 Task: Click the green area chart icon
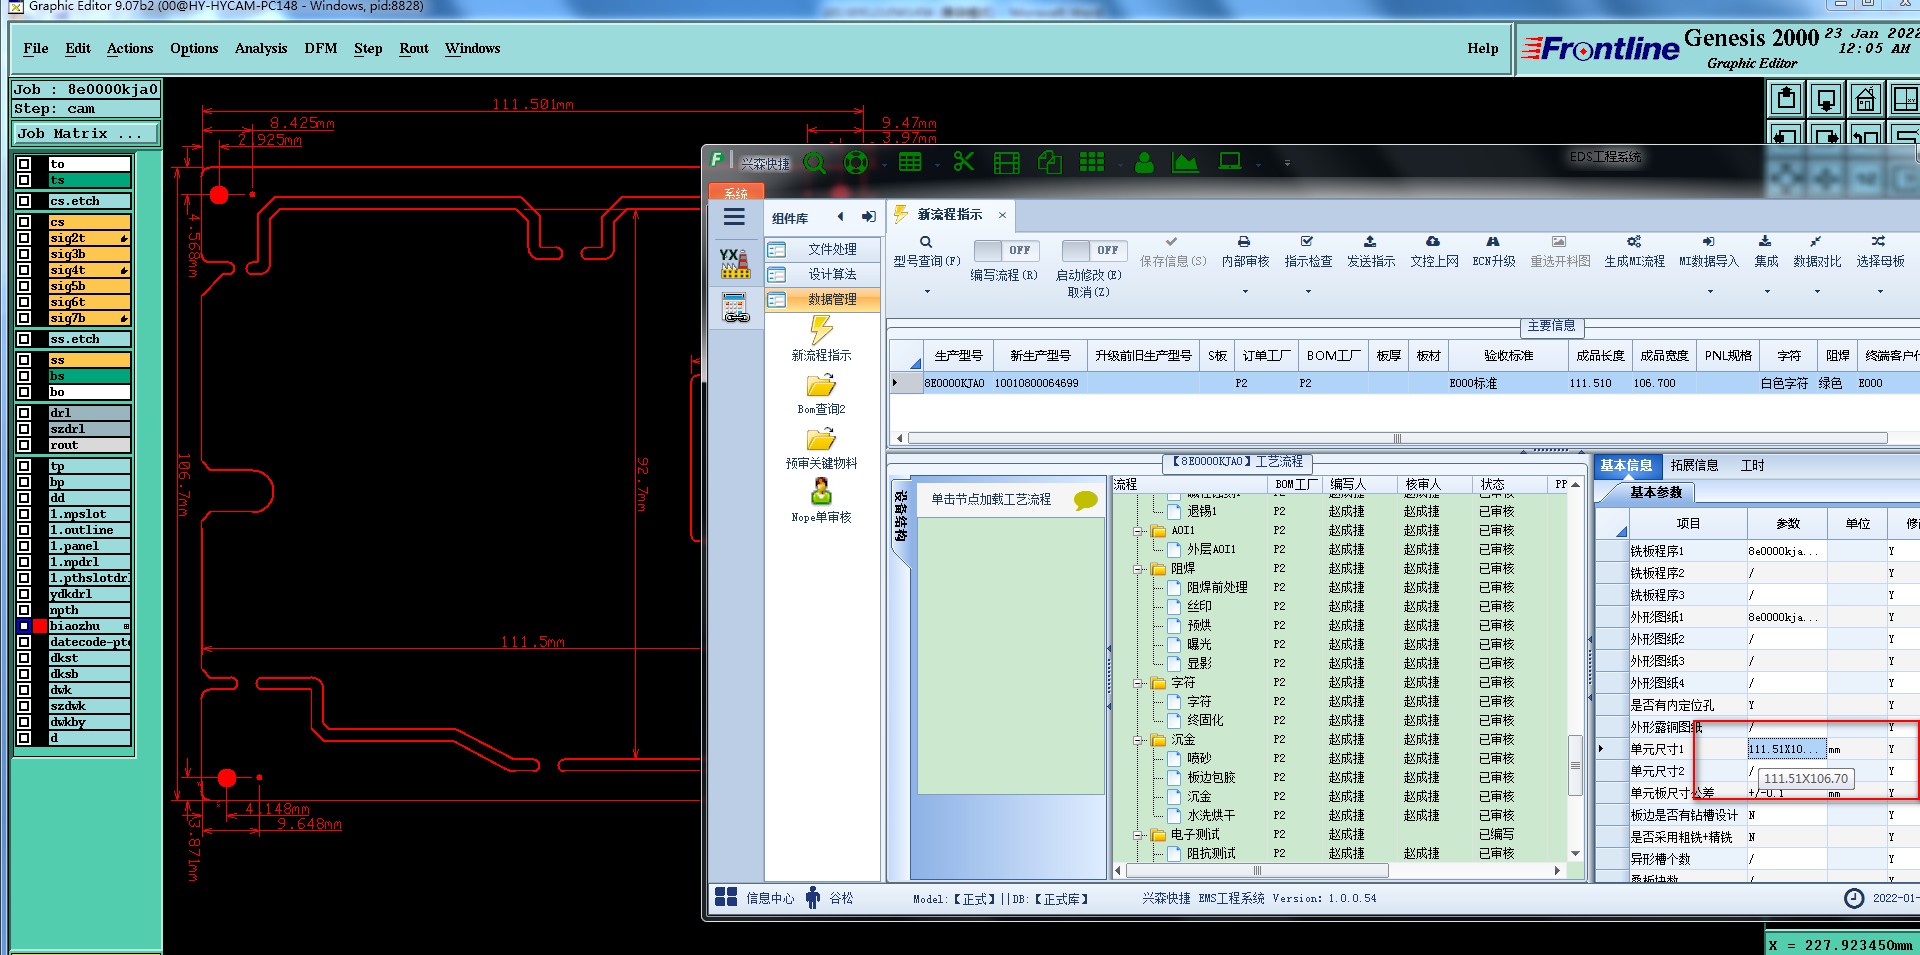[x=1185, y=162]
